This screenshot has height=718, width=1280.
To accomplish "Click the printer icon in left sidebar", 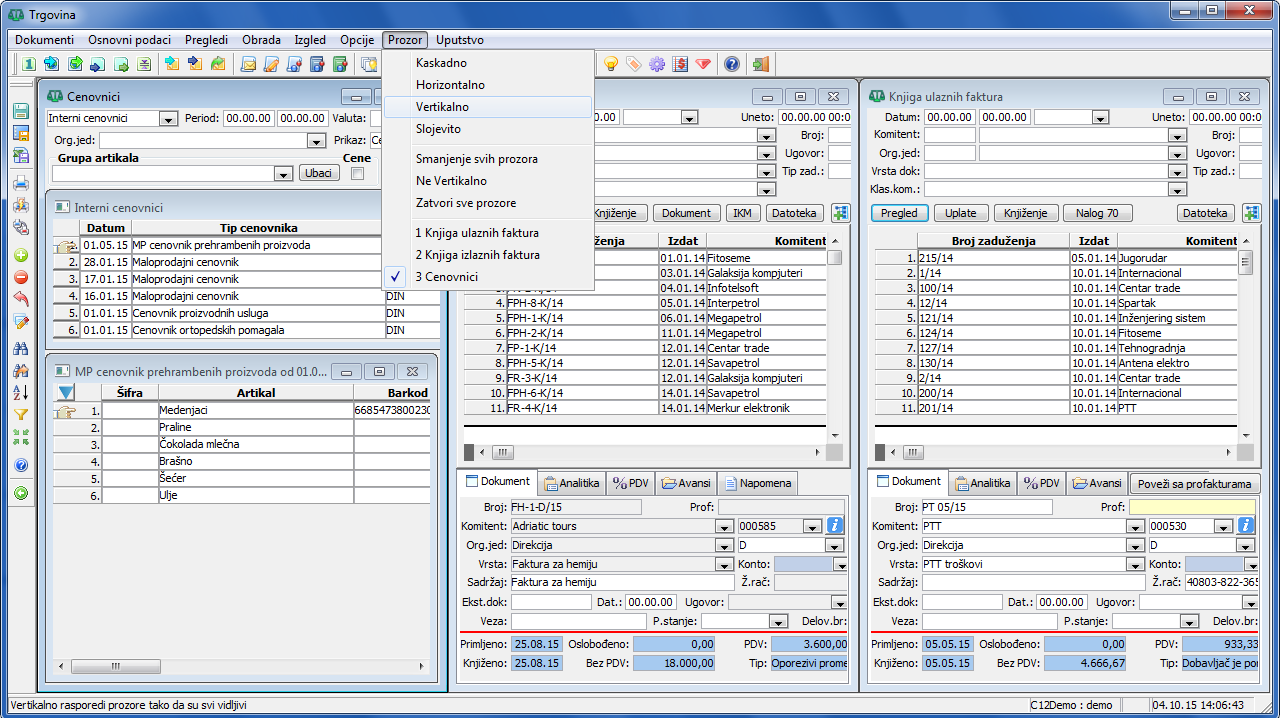I will [20, 183].
